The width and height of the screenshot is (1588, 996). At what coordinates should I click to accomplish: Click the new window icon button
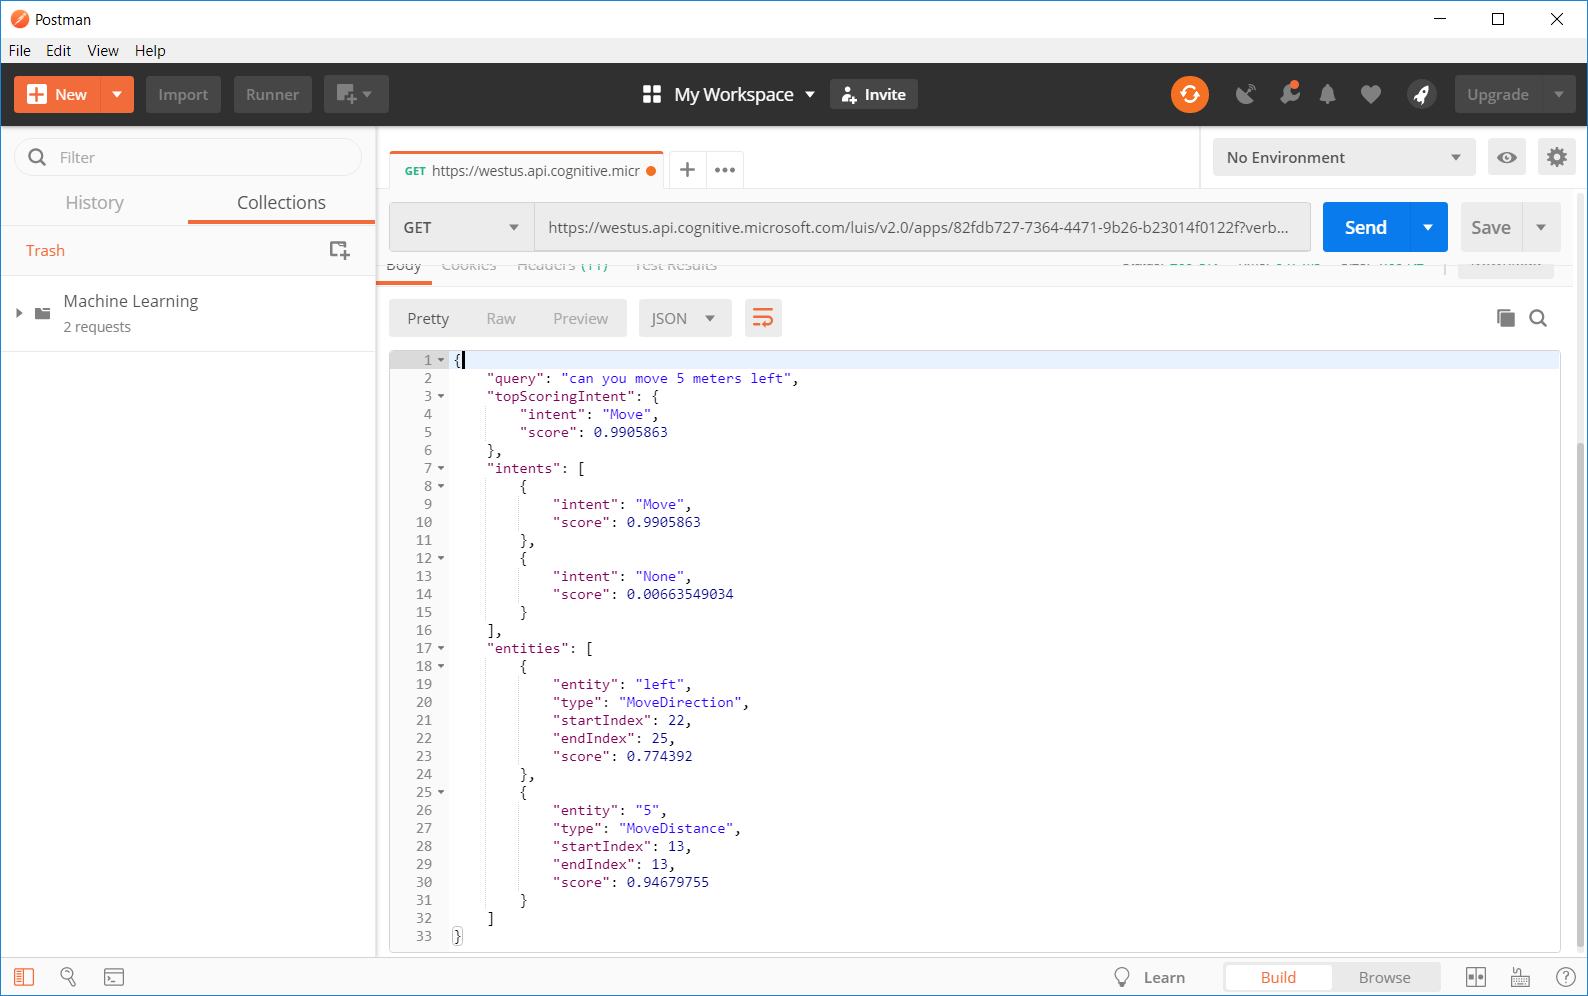click(x=356, y=94)
